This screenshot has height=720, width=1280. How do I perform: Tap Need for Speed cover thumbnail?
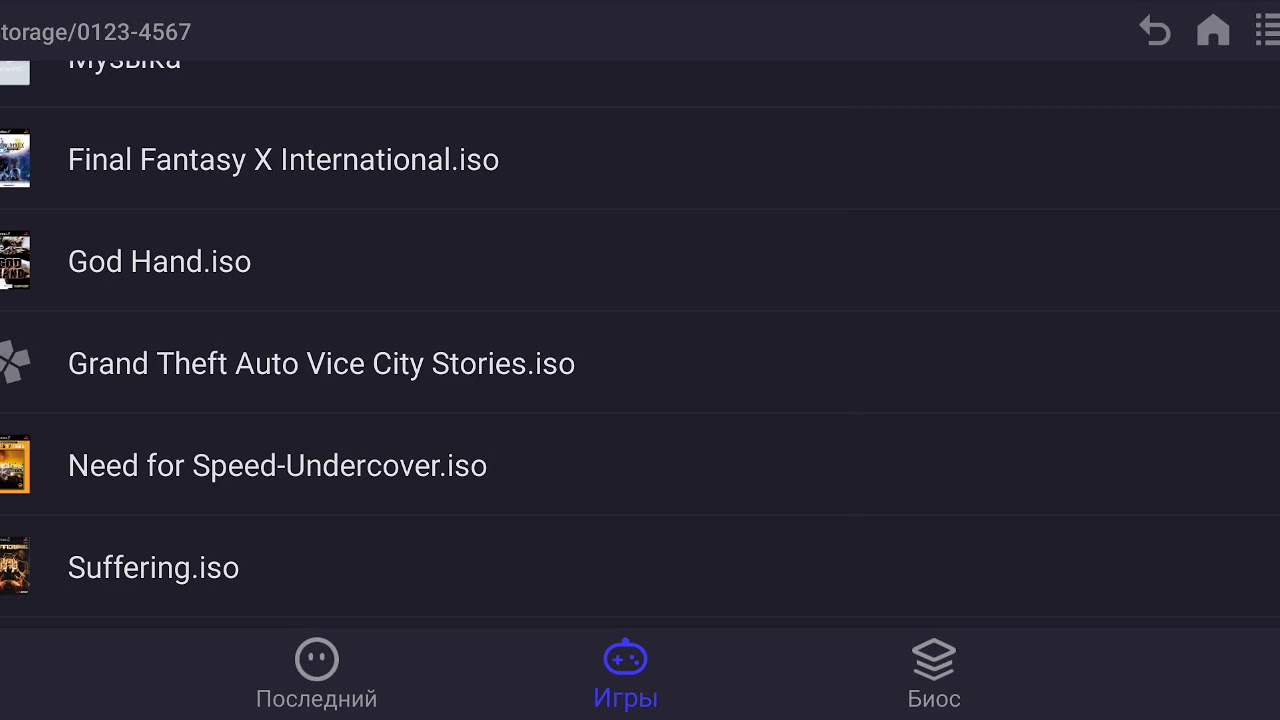click(x=14, y=465)
